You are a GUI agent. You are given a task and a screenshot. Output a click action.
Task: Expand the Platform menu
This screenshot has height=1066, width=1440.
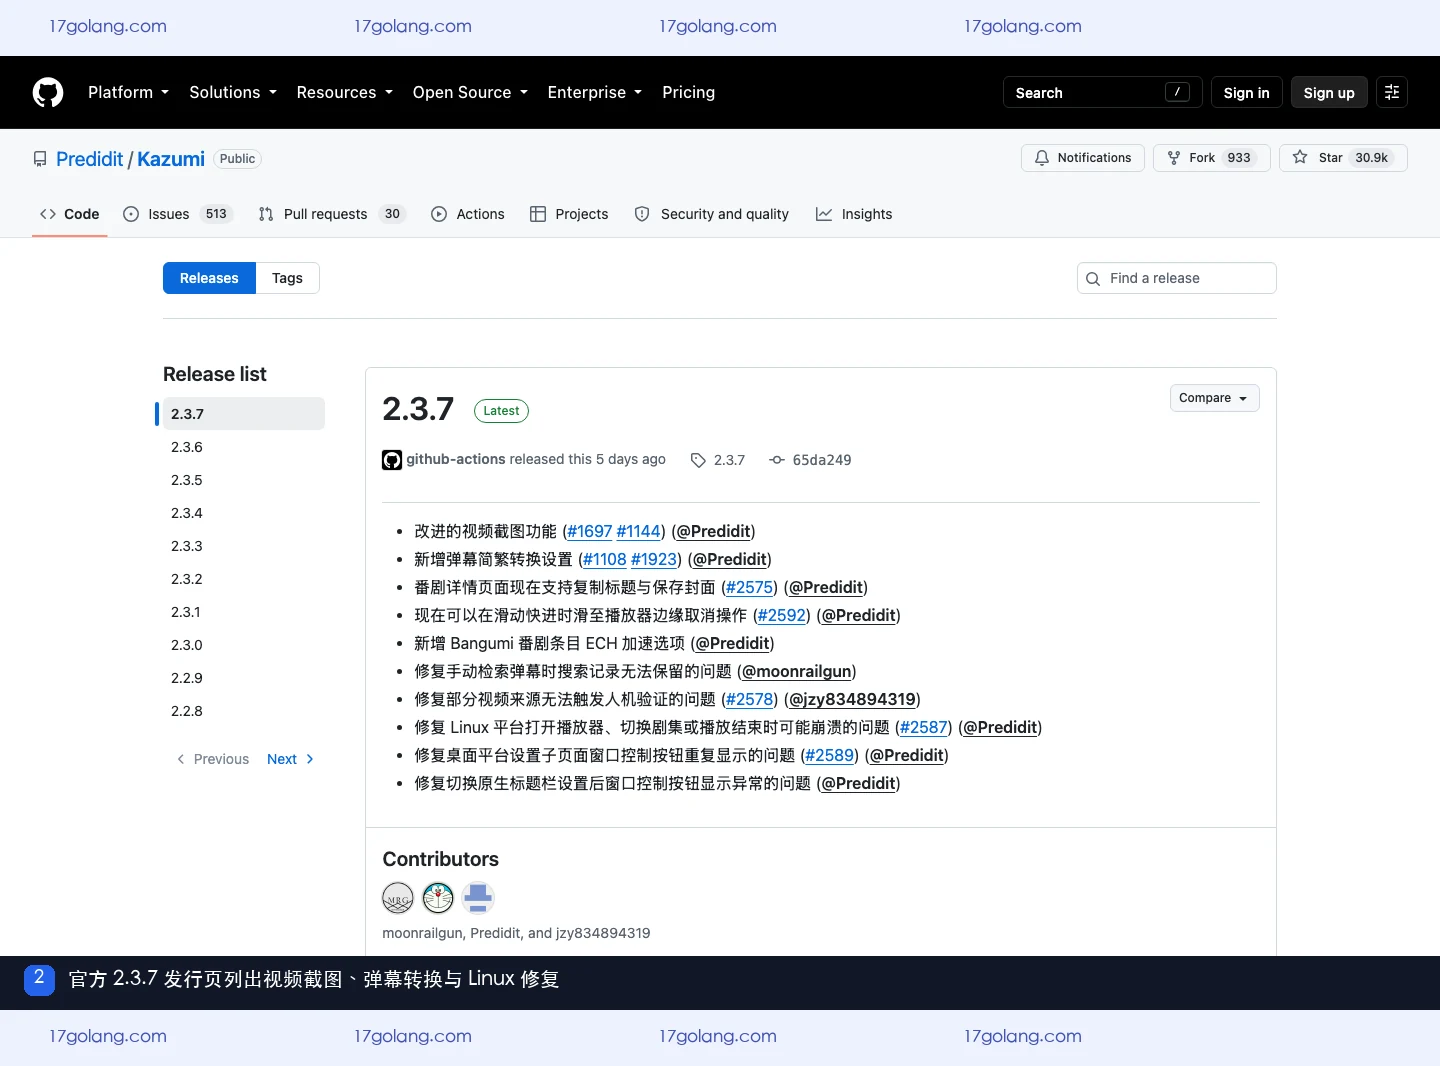point(128,92)
